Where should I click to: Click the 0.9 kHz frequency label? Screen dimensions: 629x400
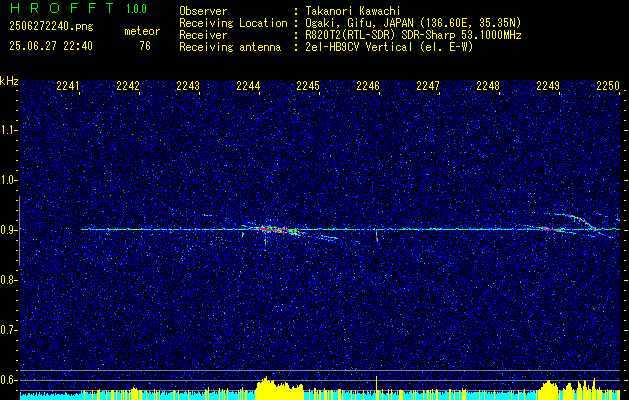[9, 230]
